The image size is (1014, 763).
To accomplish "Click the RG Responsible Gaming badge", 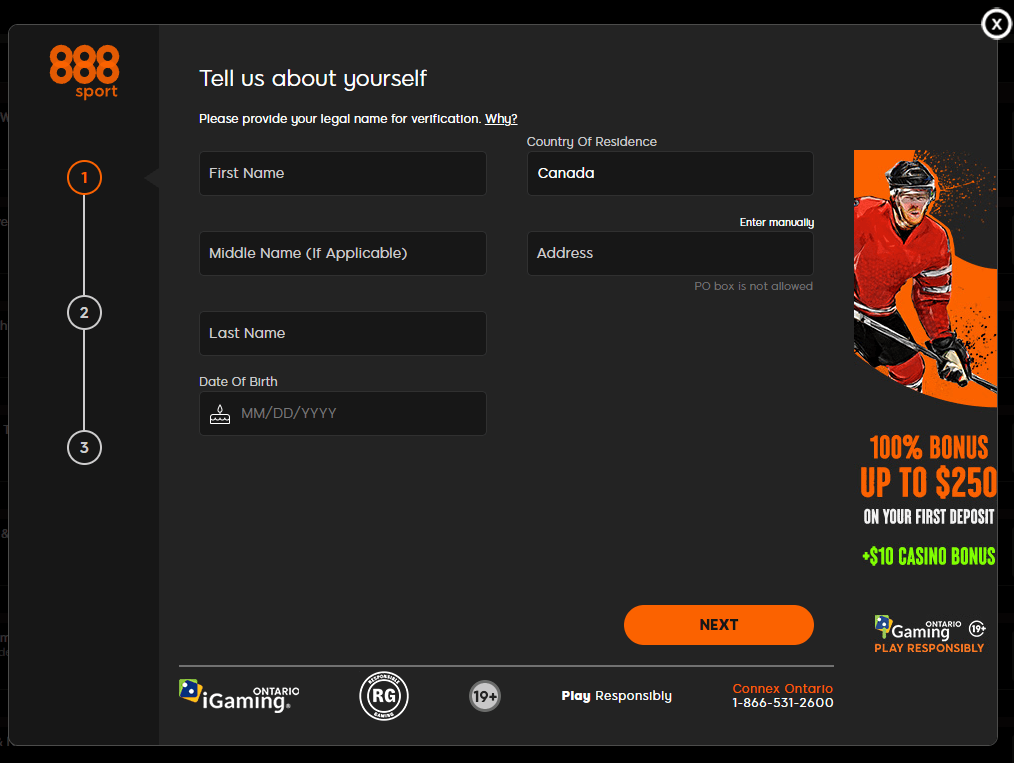I will [x=384, y=696].
